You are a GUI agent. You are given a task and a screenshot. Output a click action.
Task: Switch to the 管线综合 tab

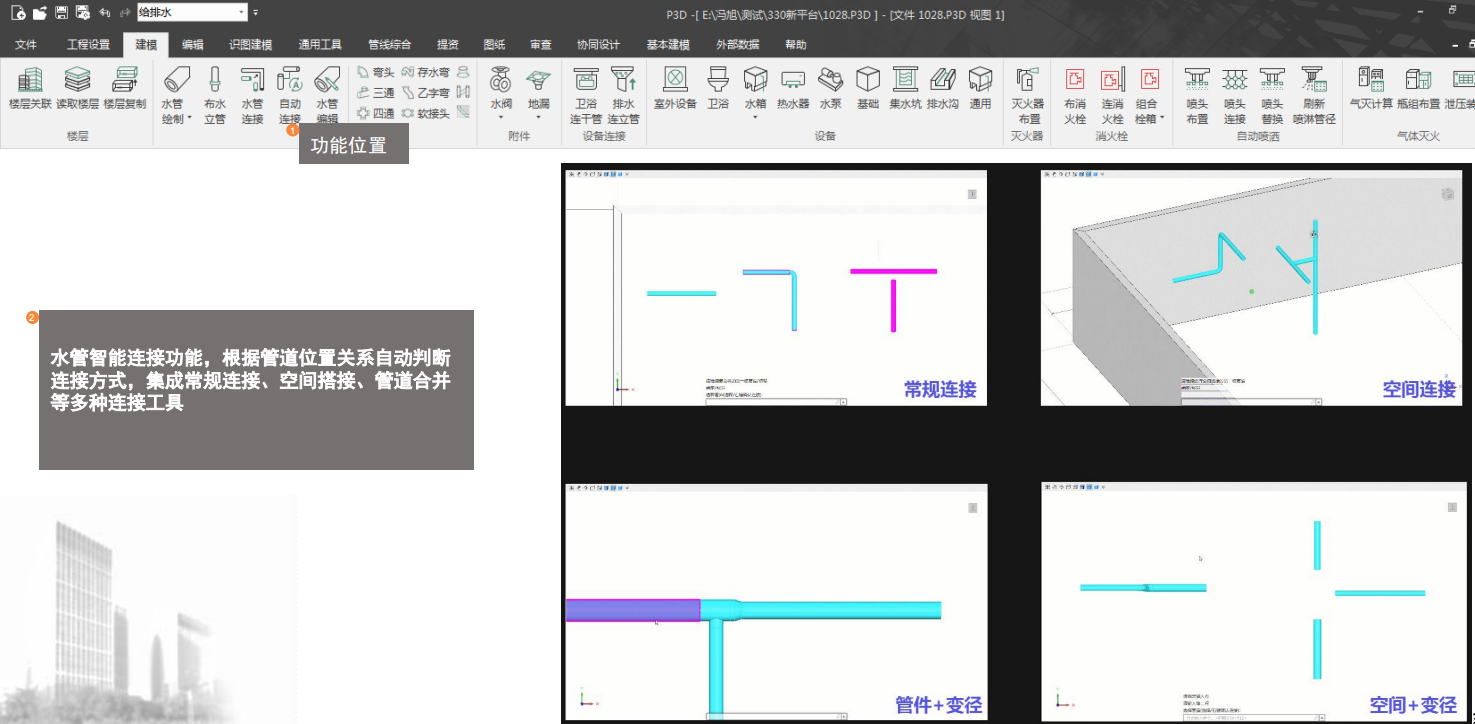click(389, 45)
